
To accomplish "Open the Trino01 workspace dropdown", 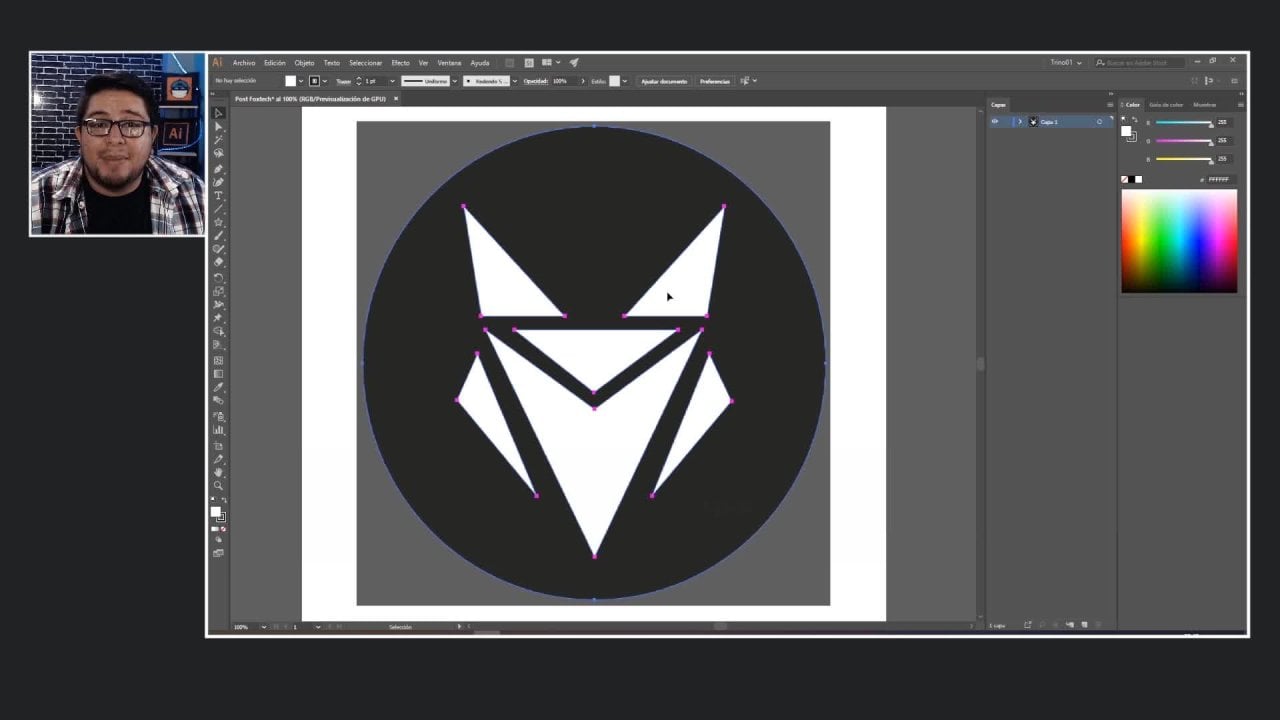I will coord(1065,62).
